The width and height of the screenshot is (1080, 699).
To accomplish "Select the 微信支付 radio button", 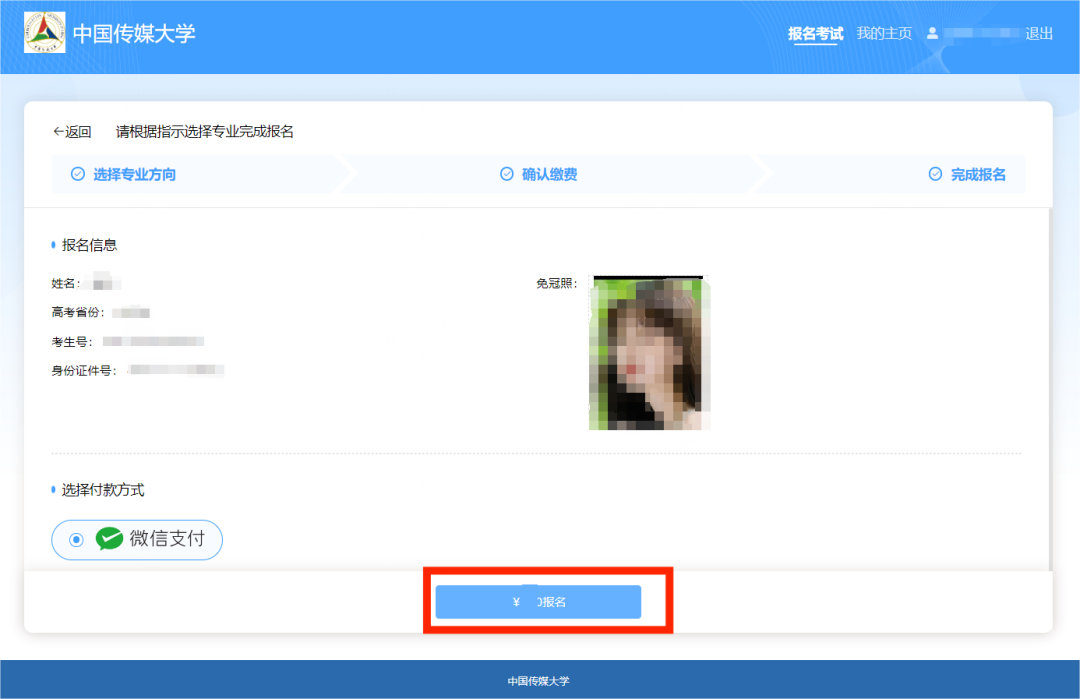I will [76, 540].
